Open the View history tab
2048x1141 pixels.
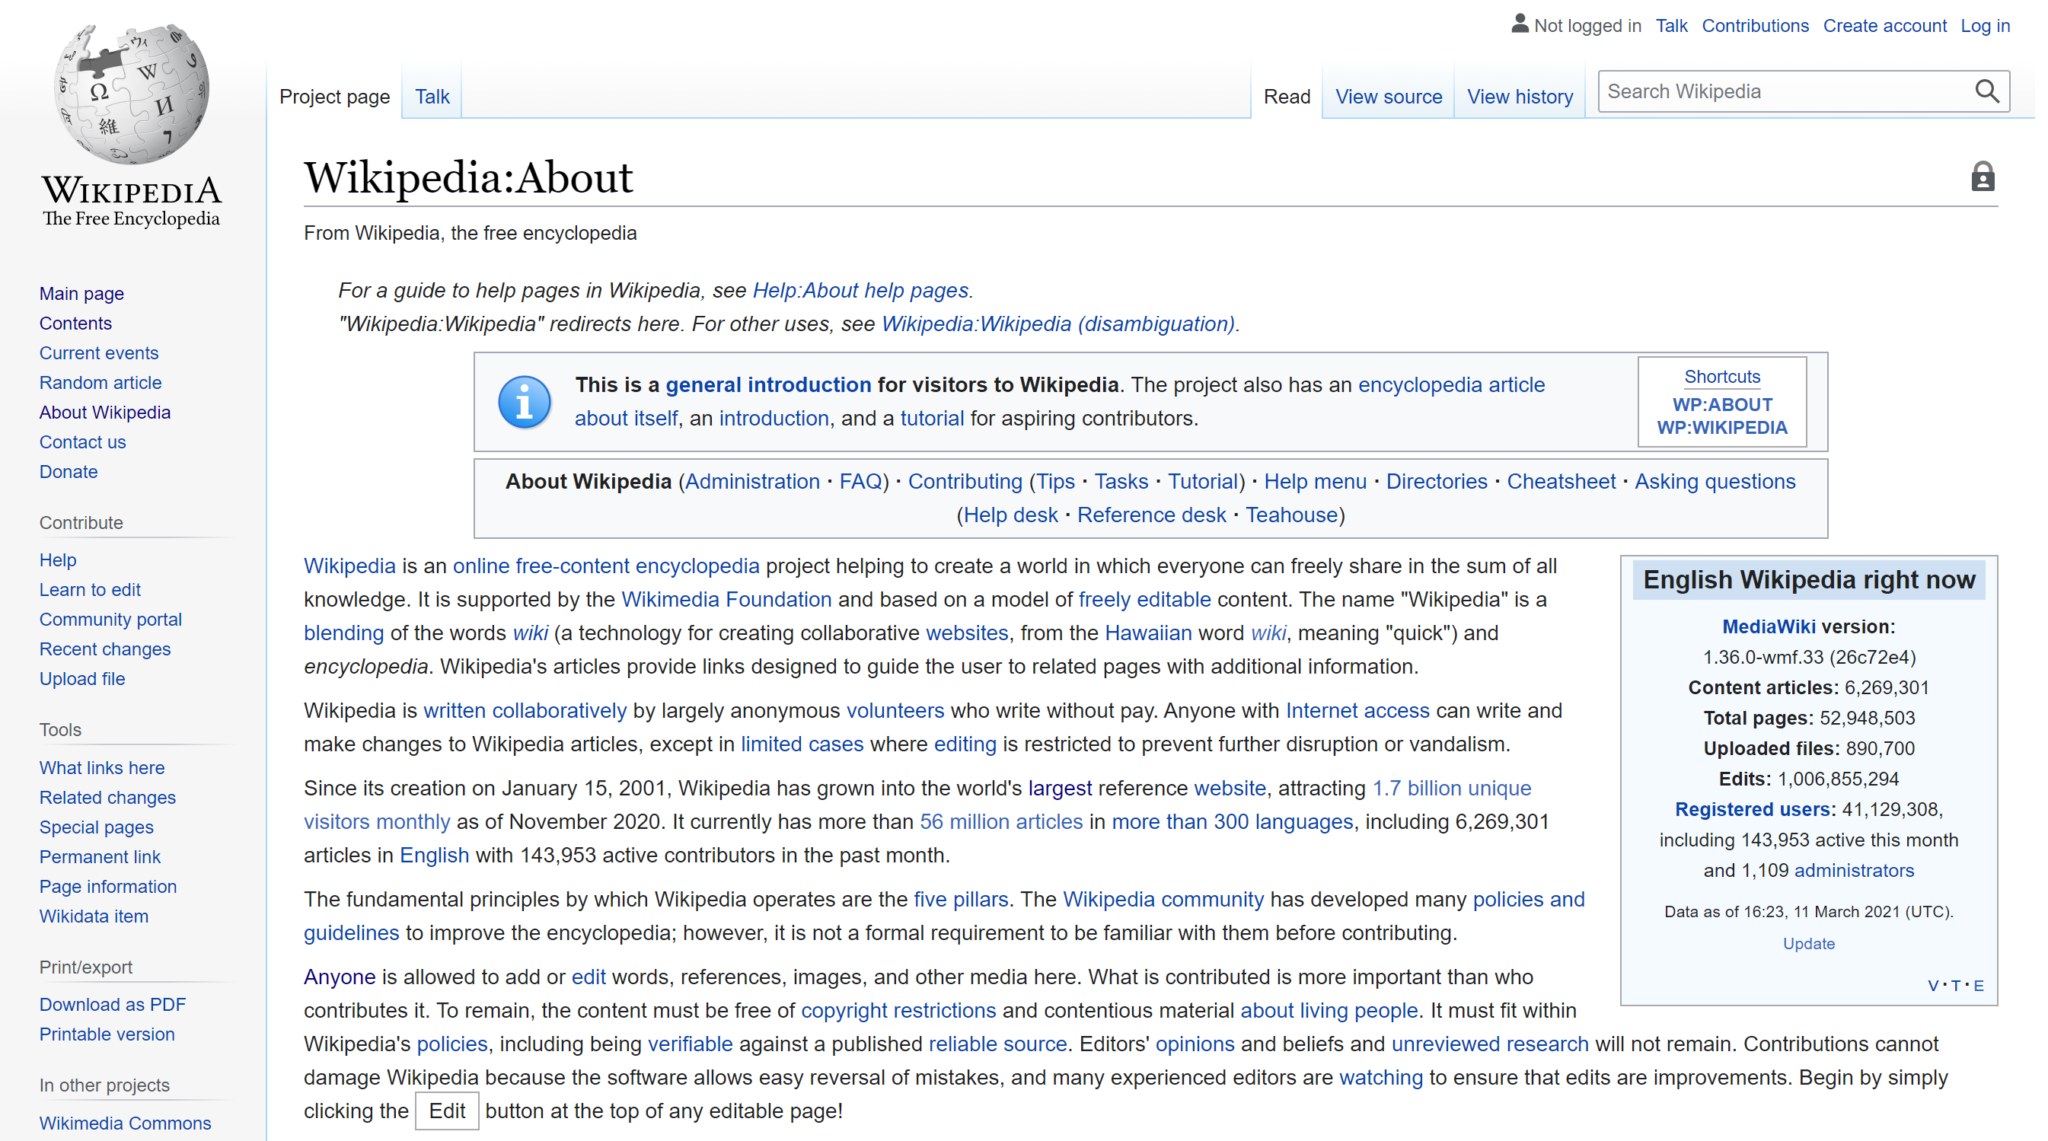1519,96
